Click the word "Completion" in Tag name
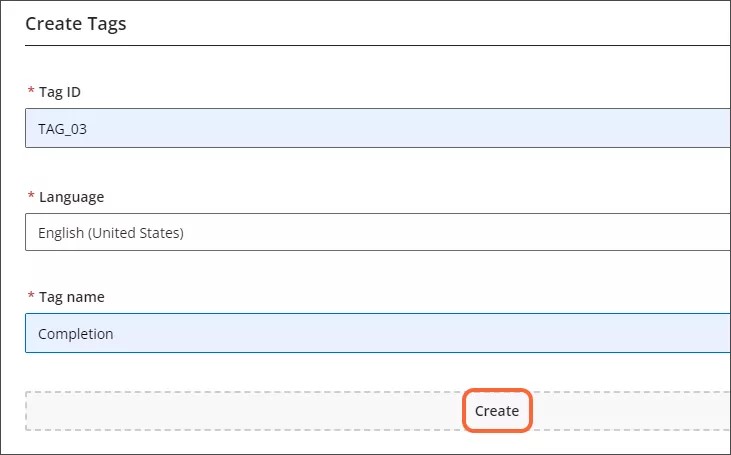The height and width of the screenshot is (455, 731). [x=75, y=334]
